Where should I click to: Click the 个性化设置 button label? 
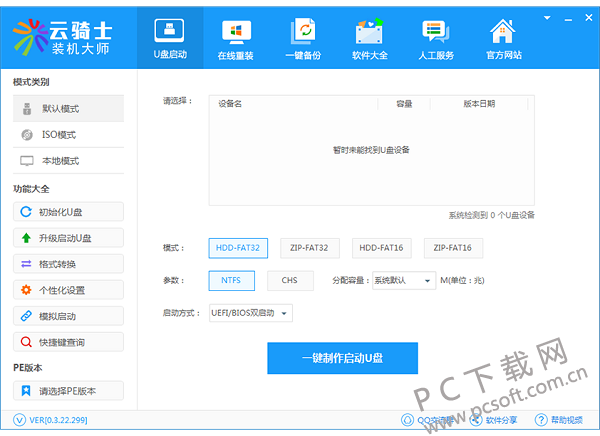tap(62, 290)
